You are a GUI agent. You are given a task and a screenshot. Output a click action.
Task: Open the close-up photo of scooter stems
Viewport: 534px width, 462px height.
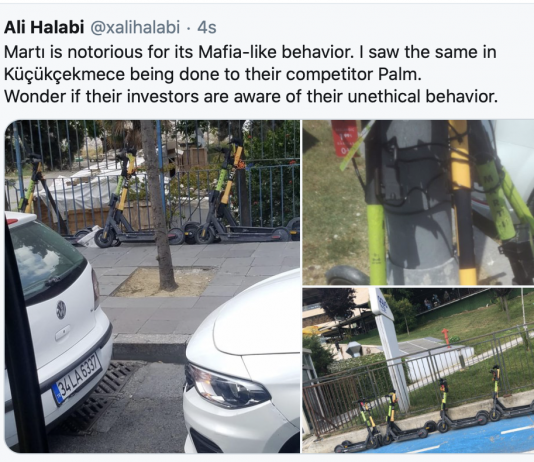pyautogui.click(x=418, y=202)
